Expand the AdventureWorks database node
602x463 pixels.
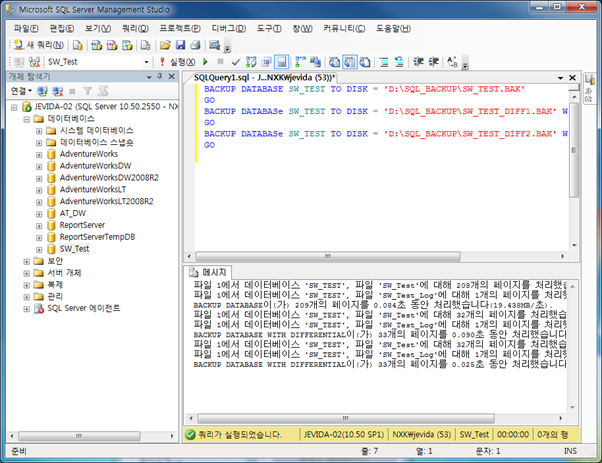click(39, 155)
